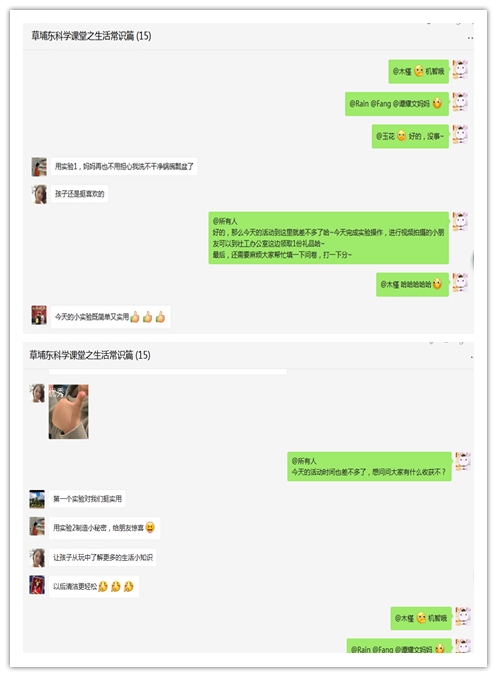The image size is (497, 677).
Task: Click the @Rain @Fang mention message bubble
Action: point(397,104)
